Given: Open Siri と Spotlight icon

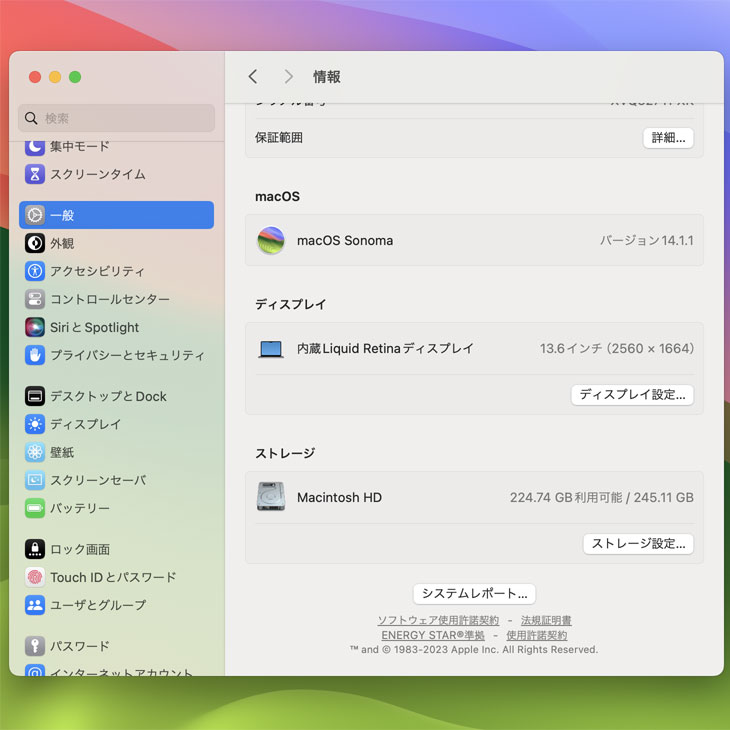Looking at the screenshot, I should coord(35,327).
